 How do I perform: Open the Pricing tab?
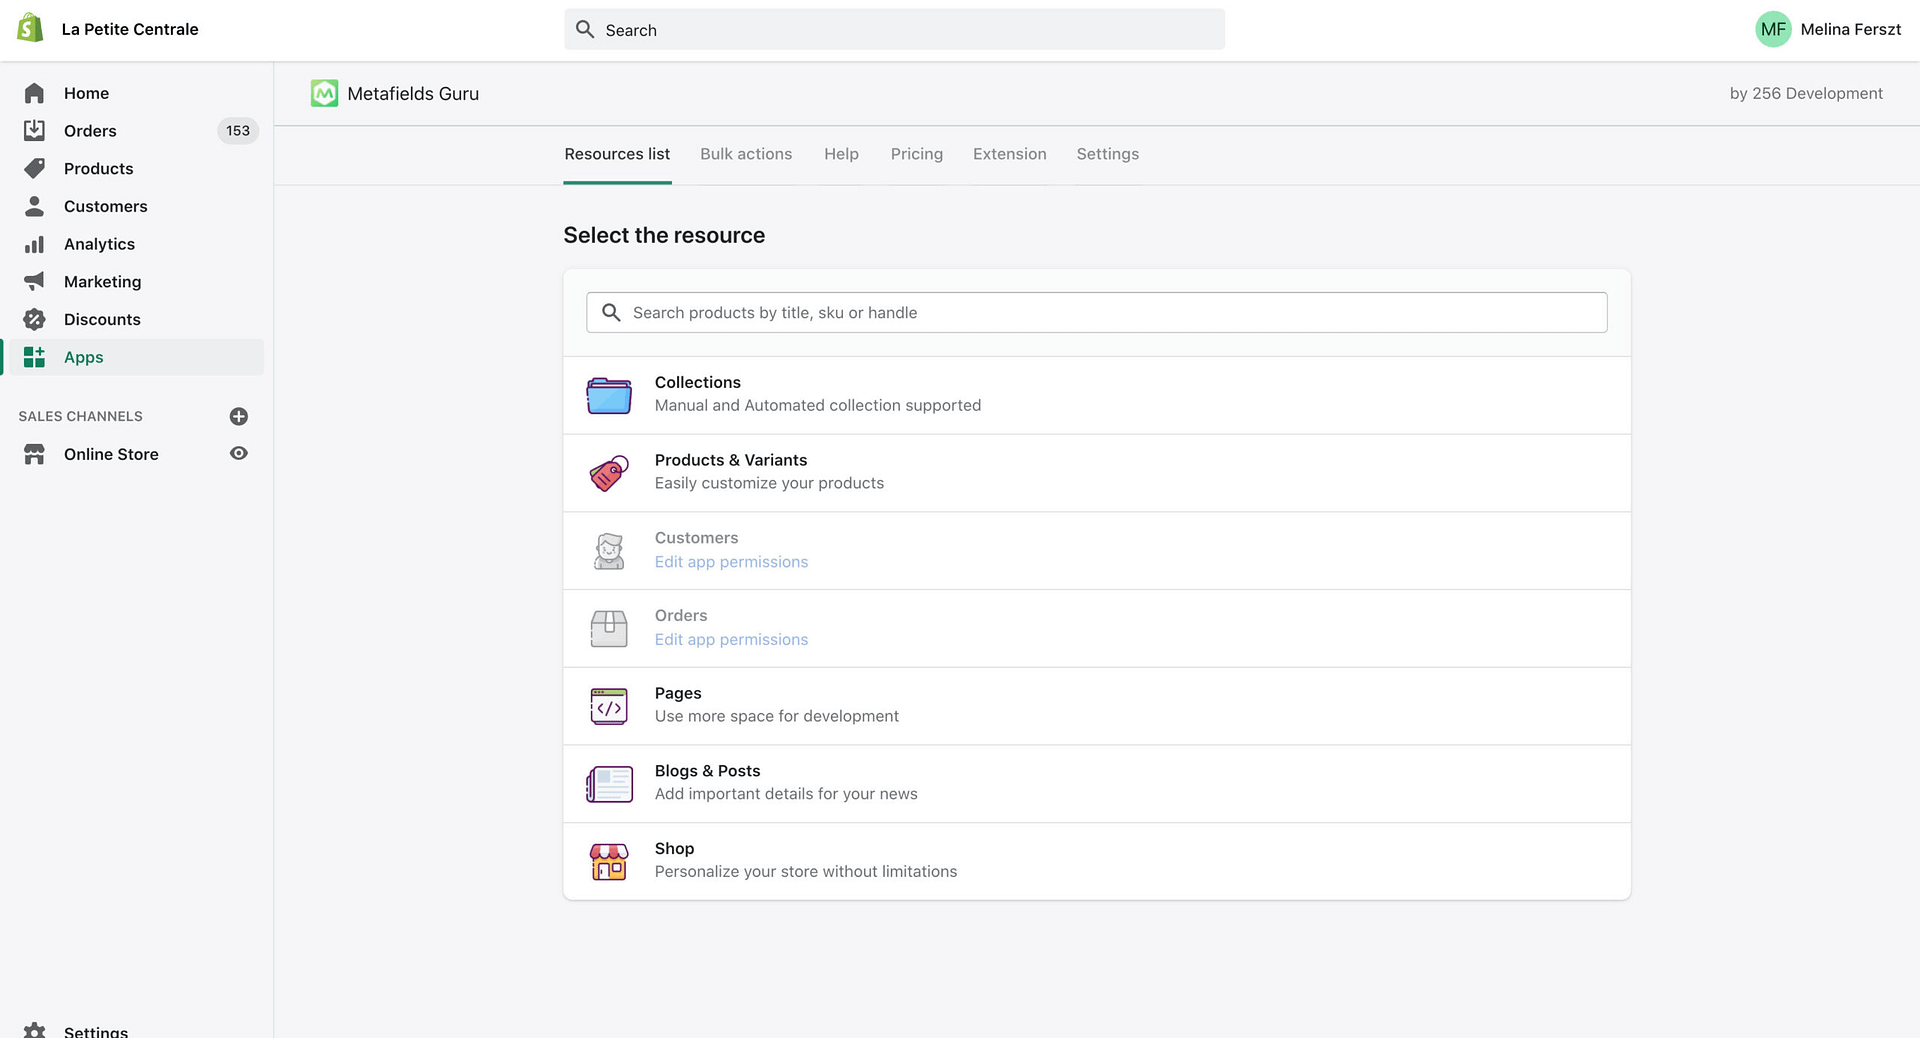[916, 154]
